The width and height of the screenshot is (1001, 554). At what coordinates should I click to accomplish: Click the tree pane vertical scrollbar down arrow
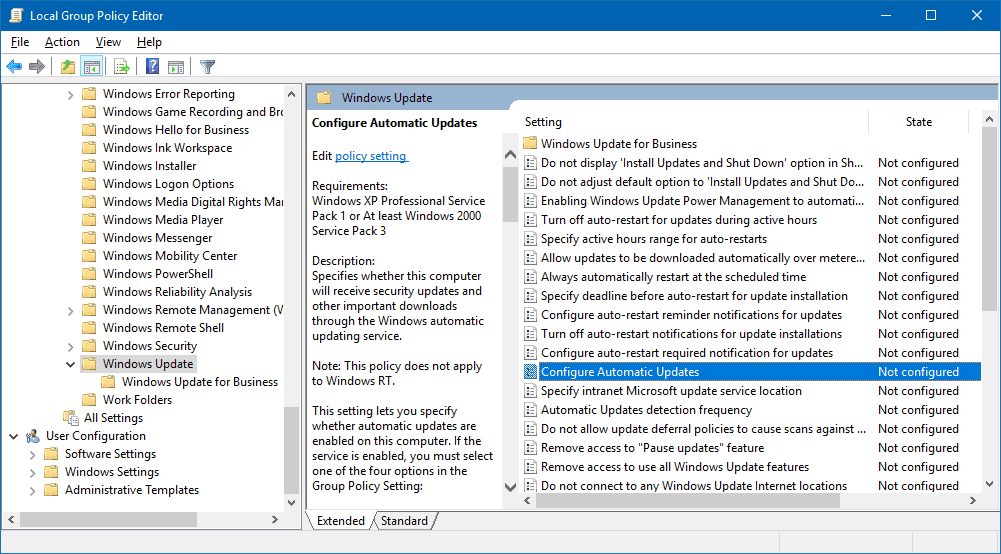point(292,502)
